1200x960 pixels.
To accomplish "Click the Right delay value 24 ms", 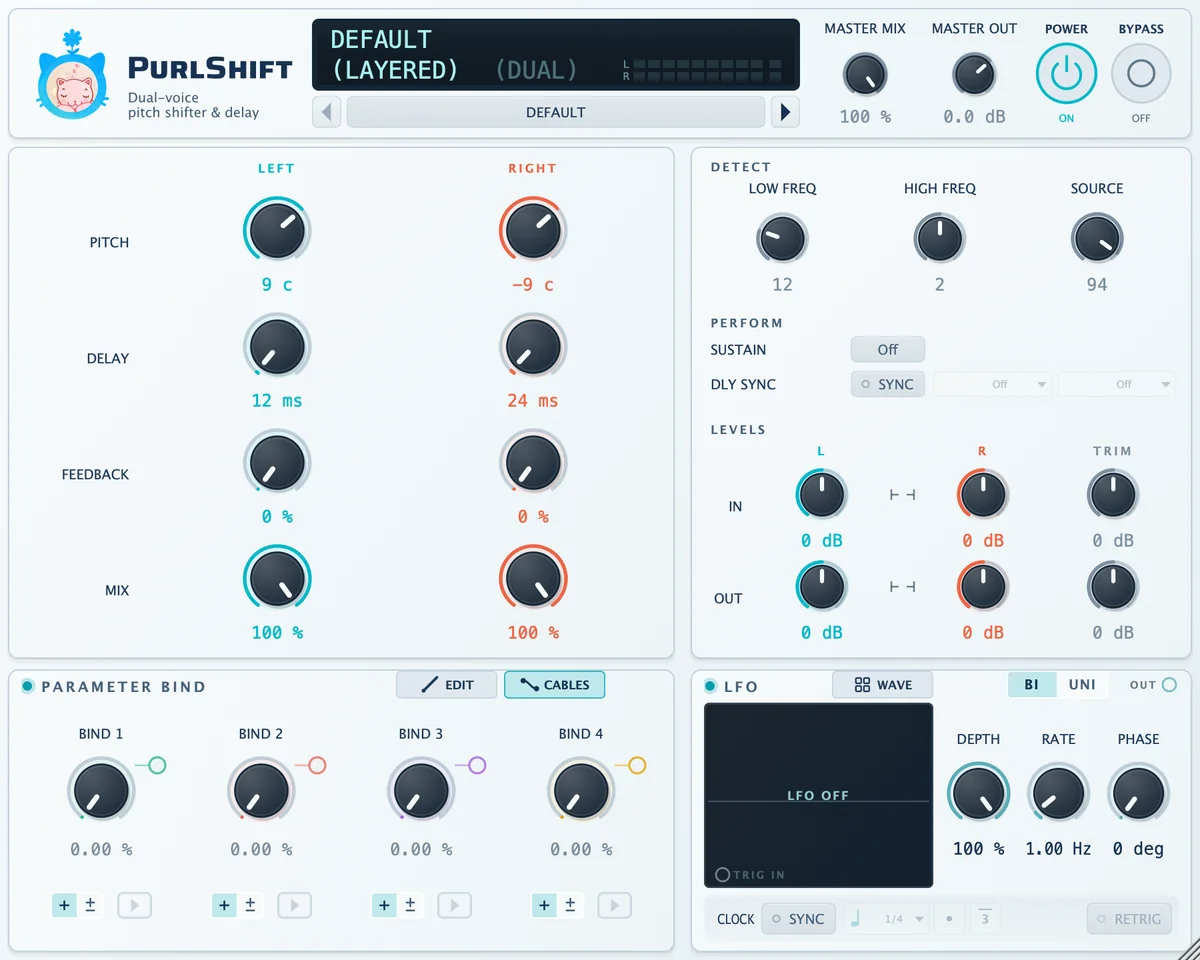I will point(533,401).
